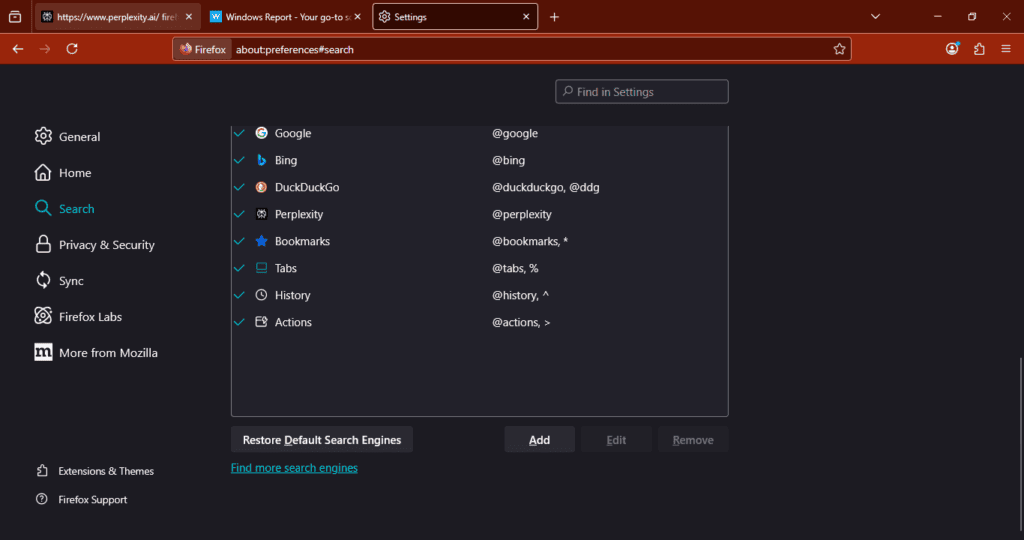Close the Settings tab

click(526, 17)
